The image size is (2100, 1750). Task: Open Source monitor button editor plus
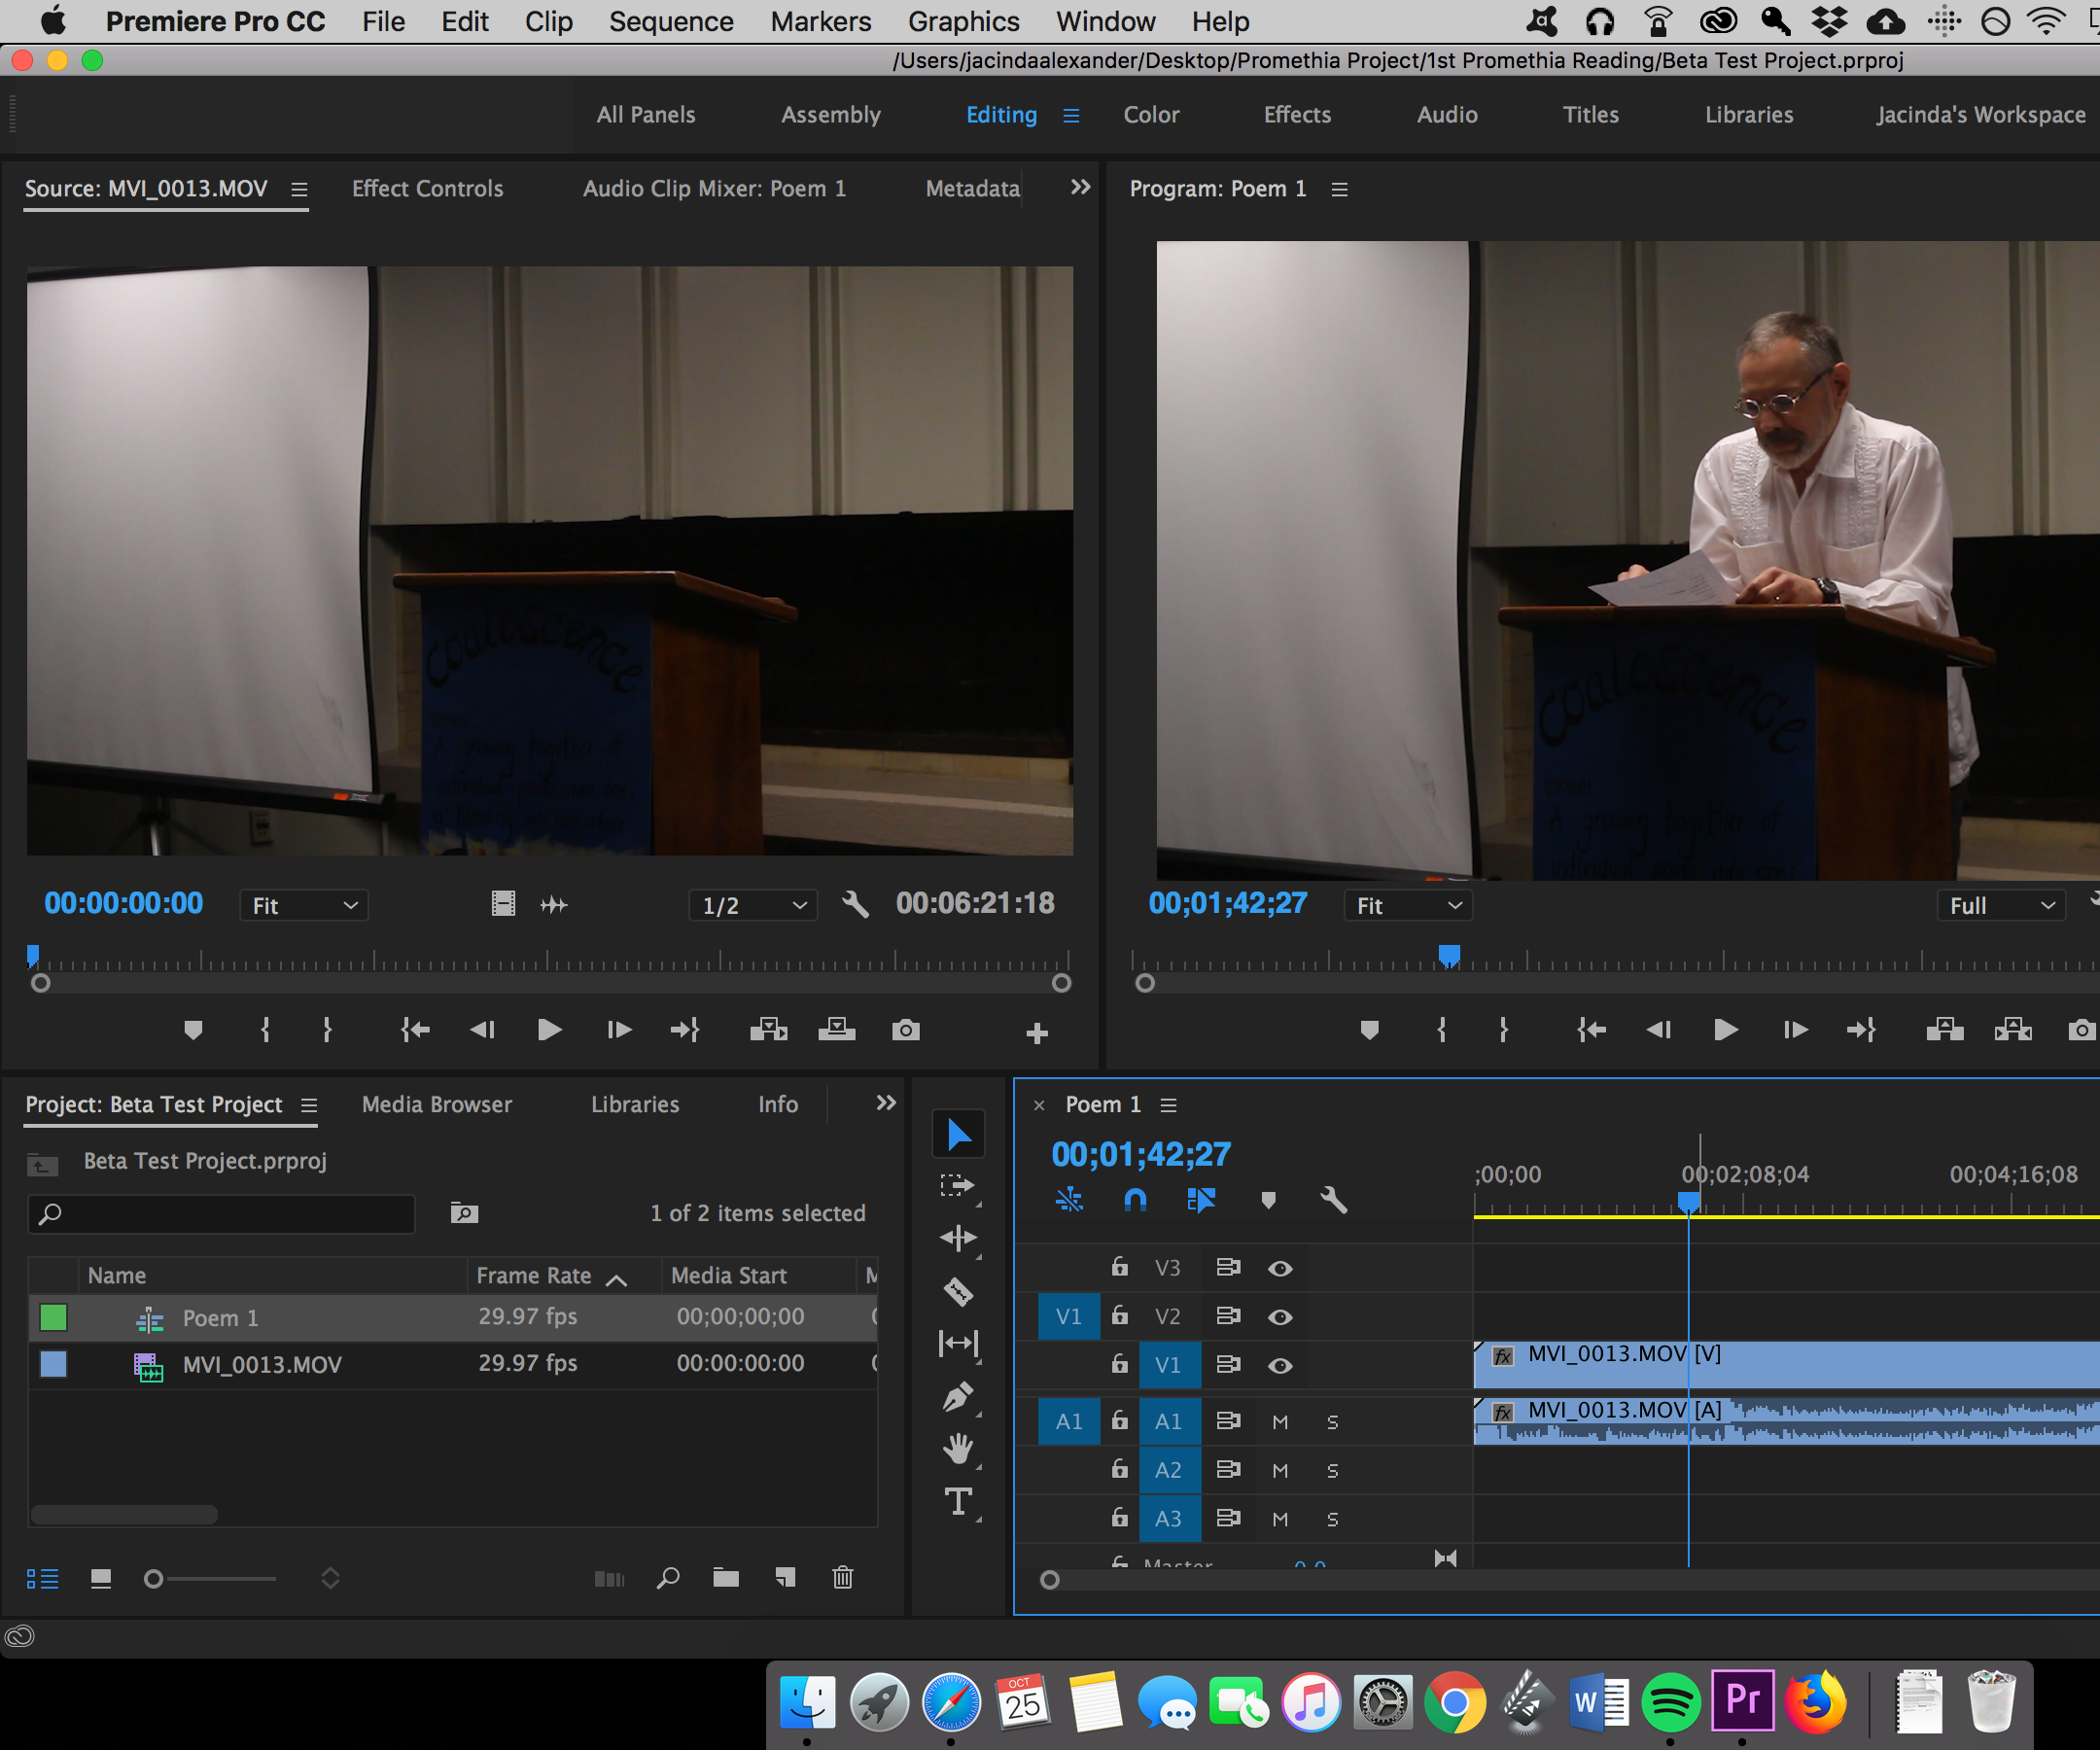coord(1037,1033)
